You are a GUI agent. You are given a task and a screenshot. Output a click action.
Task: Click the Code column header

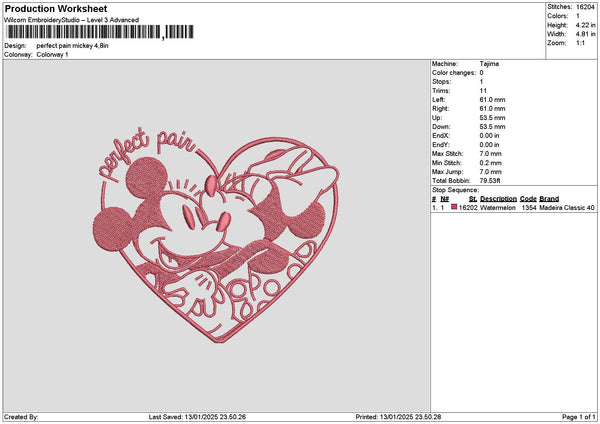click(528, 199)
